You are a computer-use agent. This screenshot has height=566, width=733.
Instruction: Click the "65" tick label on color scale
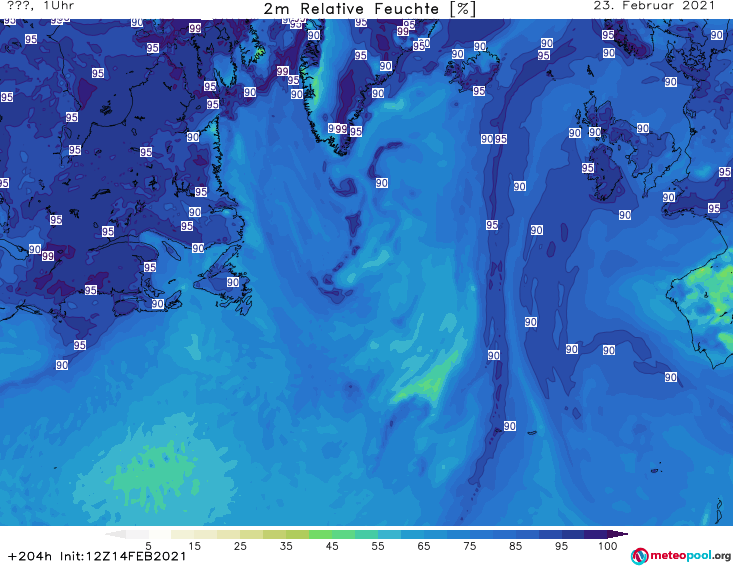[x=424, y=546]
